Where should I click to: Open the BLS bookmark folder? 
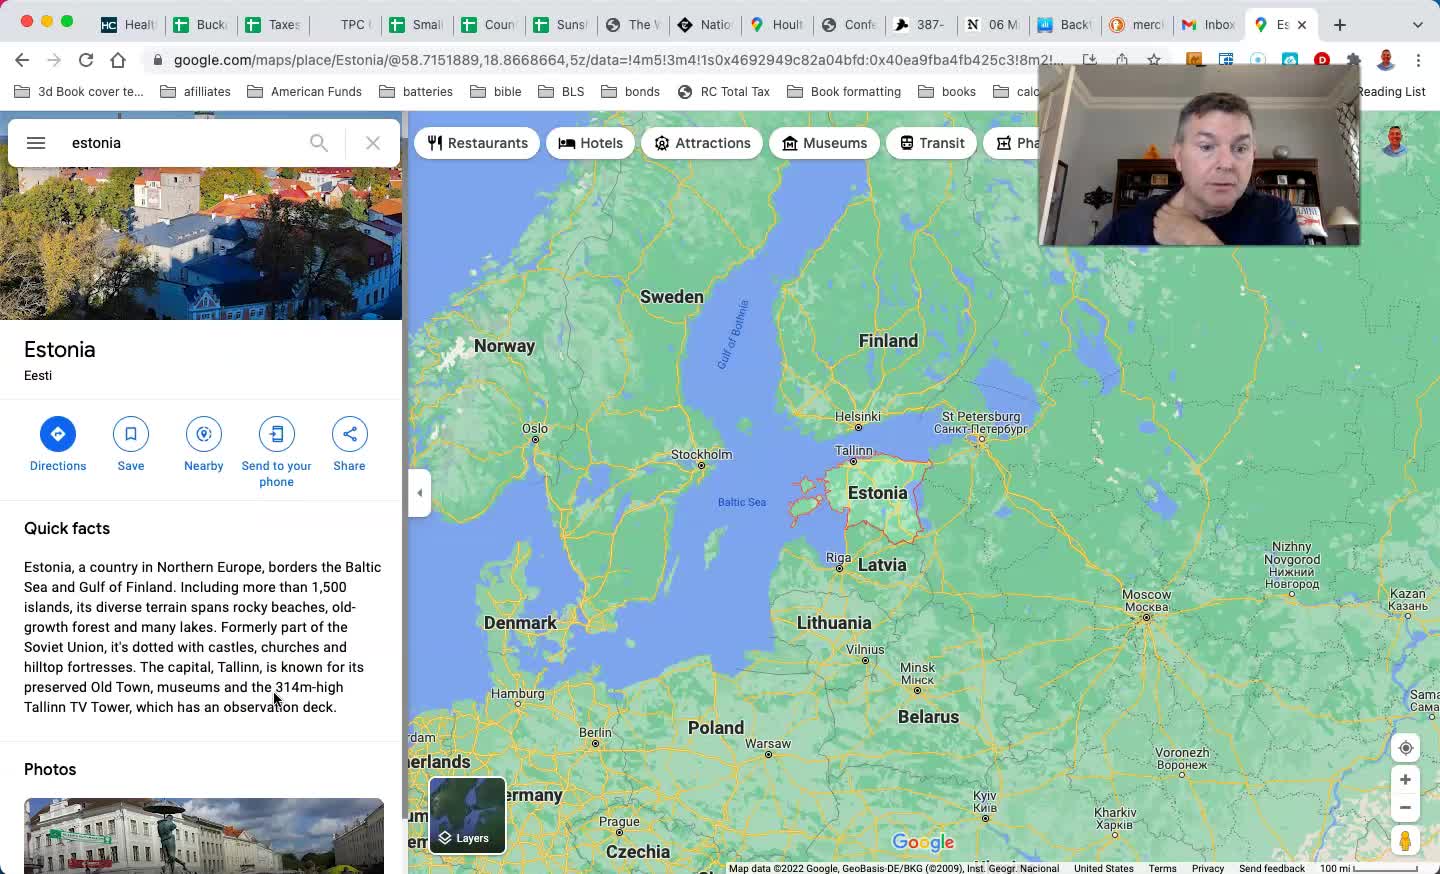[561, 92]
